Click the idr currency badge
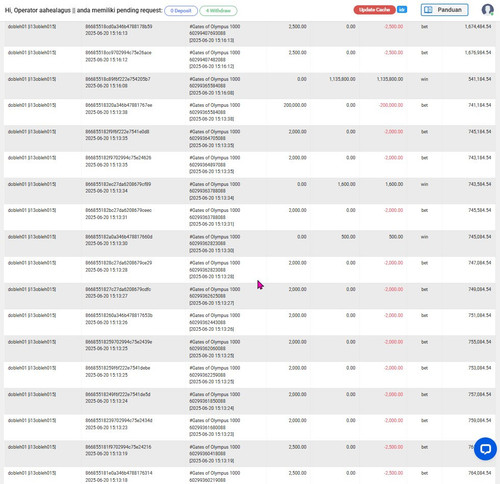 (402, 10)
